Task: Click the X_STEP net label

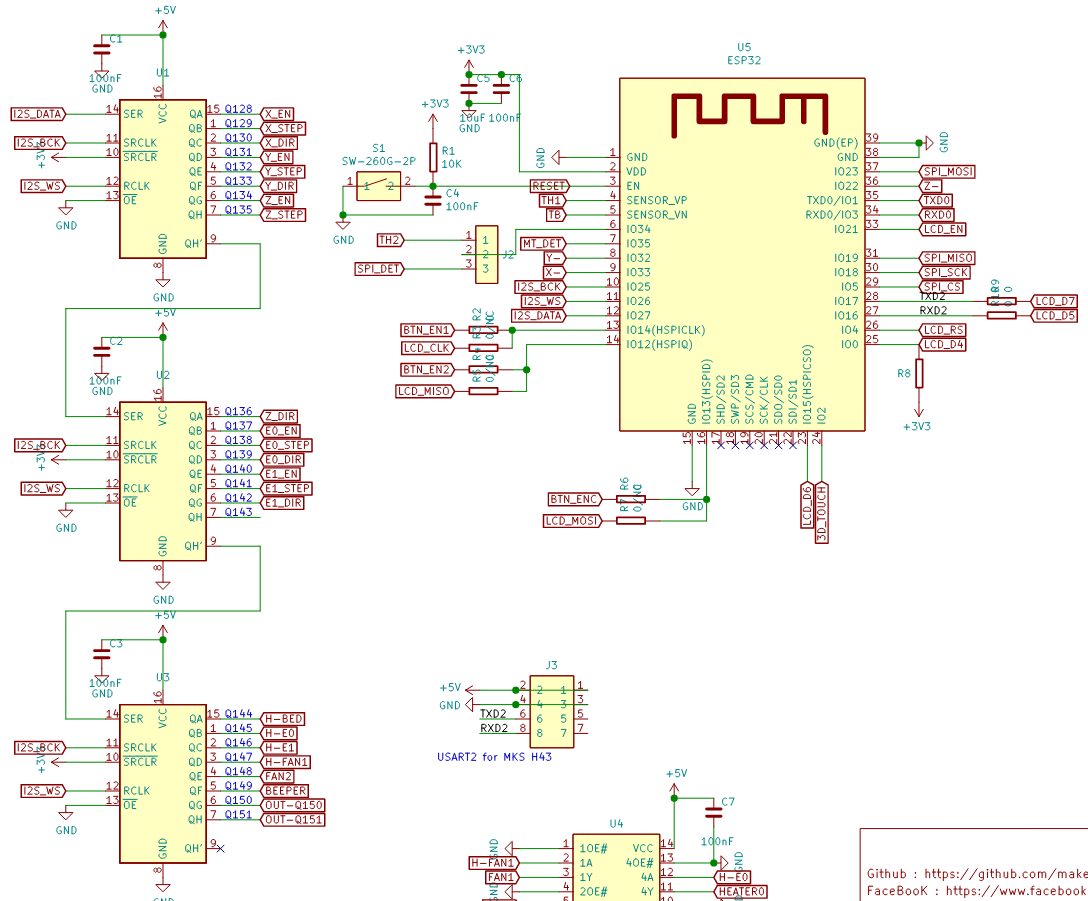Action: 284,128
